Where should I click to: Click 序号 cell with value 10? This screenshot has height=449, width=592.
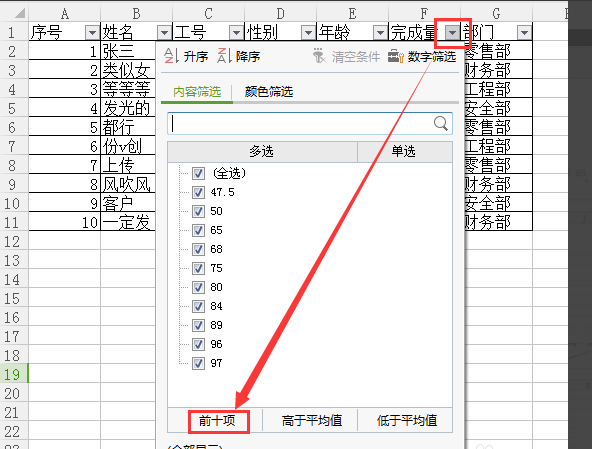pyautogui.click(x=65, y=222)
